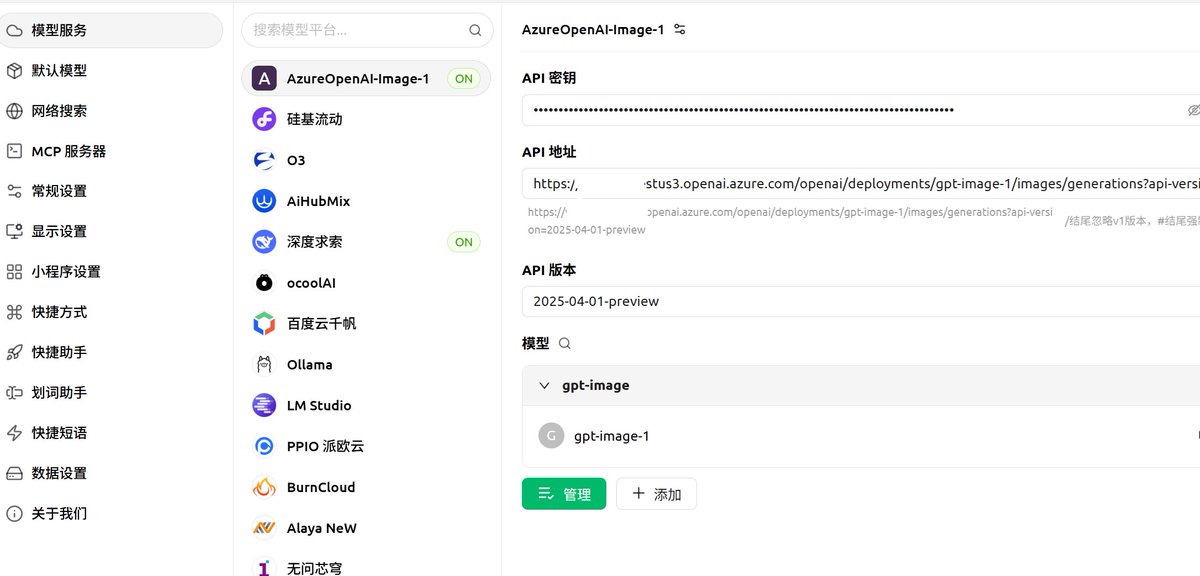
Task: Select the O3 provider icon
Action: (x=264, y=160)
